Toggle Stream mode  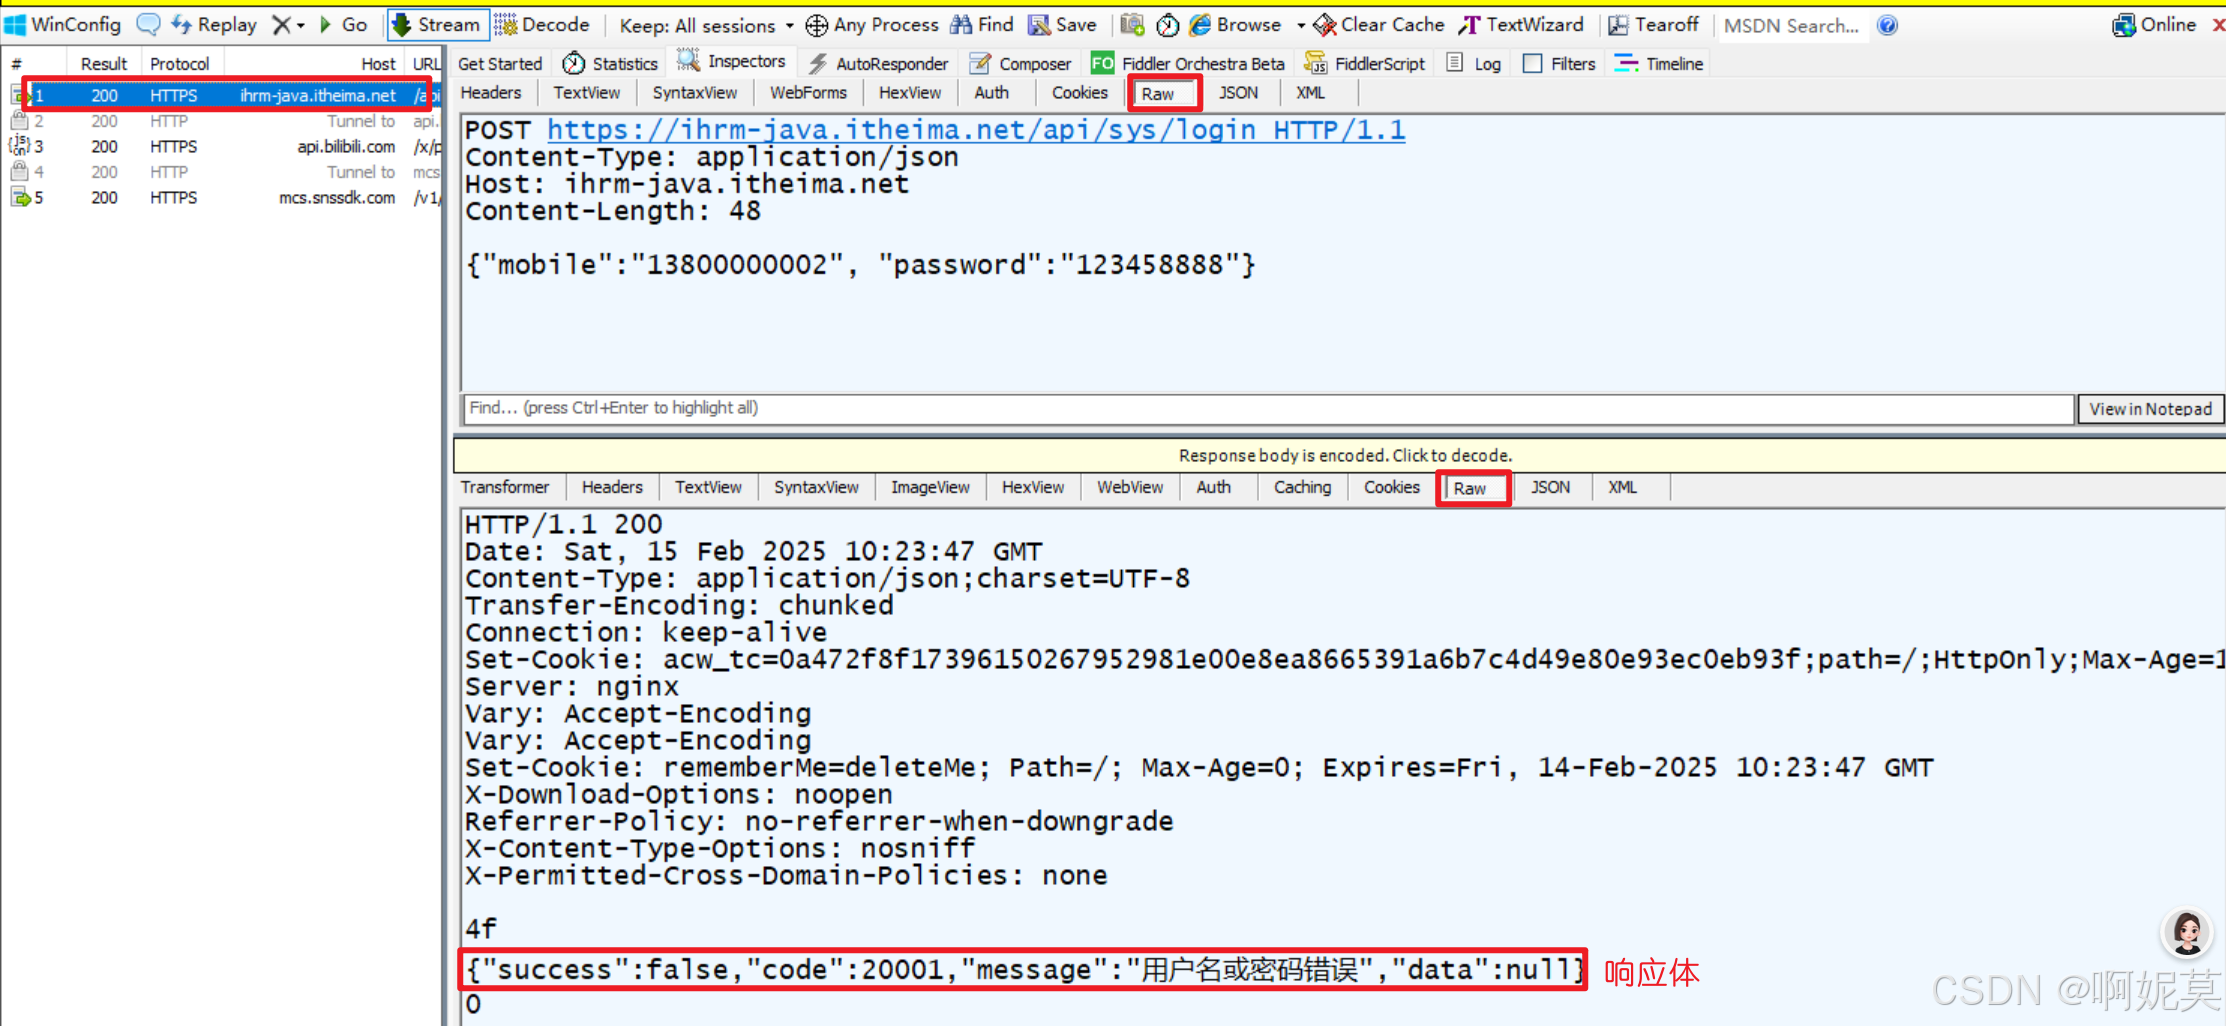pyautogui.click(x=436, y=25)
